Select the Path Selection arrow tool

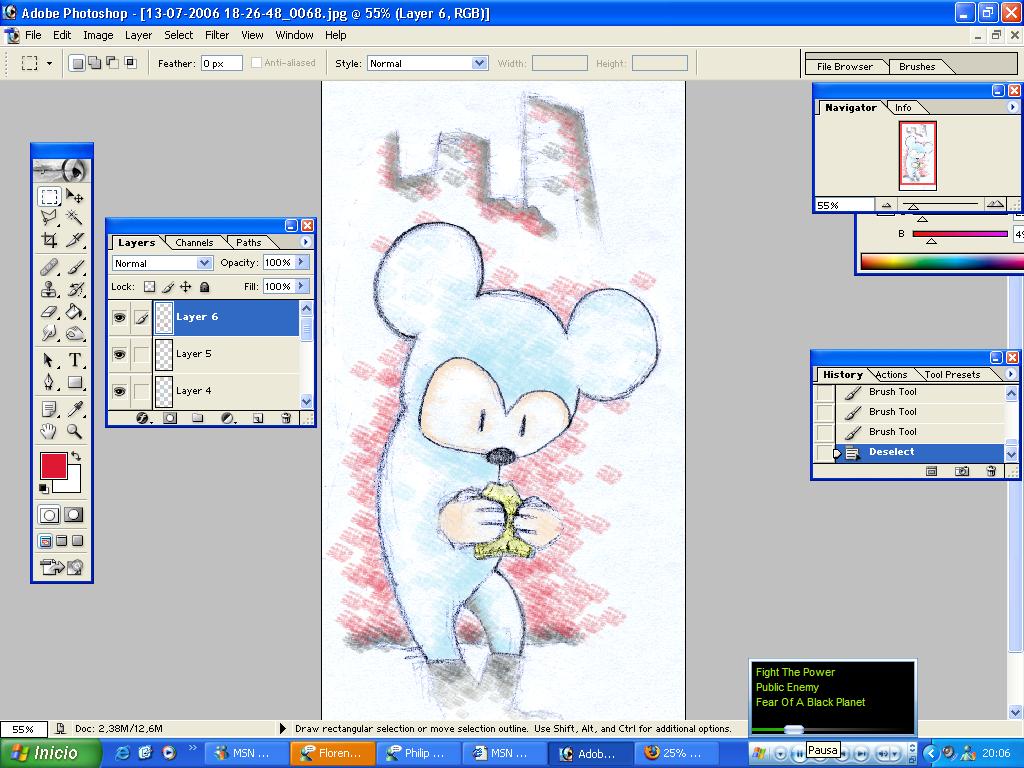click(49, 360)
